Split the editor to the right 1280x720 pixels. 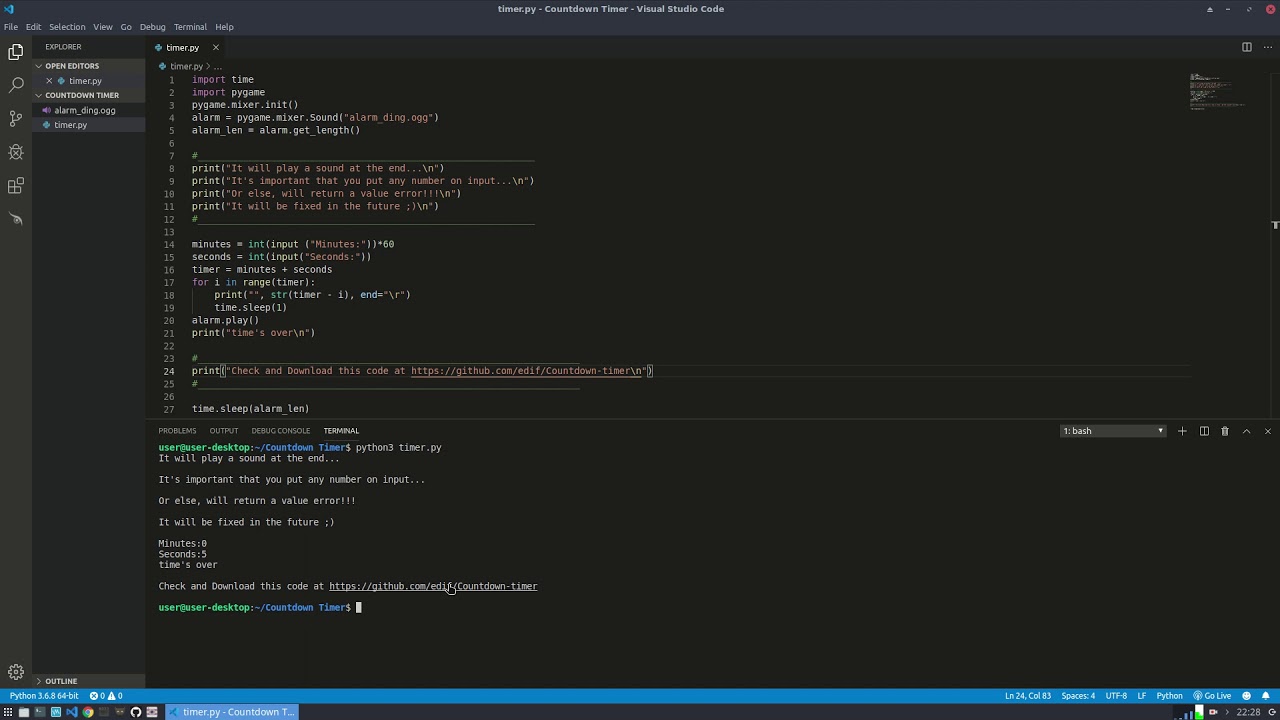(x=1246, y=47)
